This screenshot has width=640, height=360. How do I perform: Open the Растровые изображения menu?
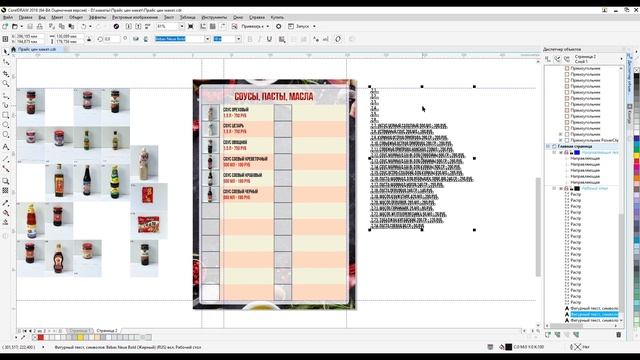click(135, 18)
